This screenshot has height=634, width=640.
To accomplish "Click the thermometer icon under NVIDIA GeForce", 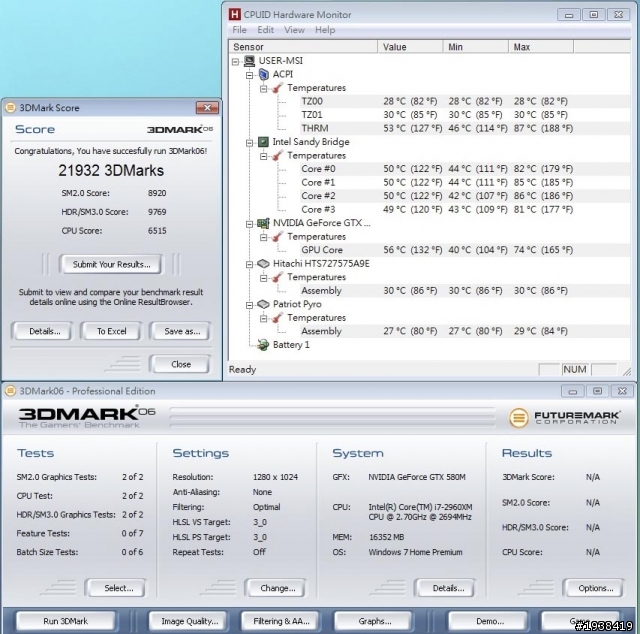I will (278, 237).
